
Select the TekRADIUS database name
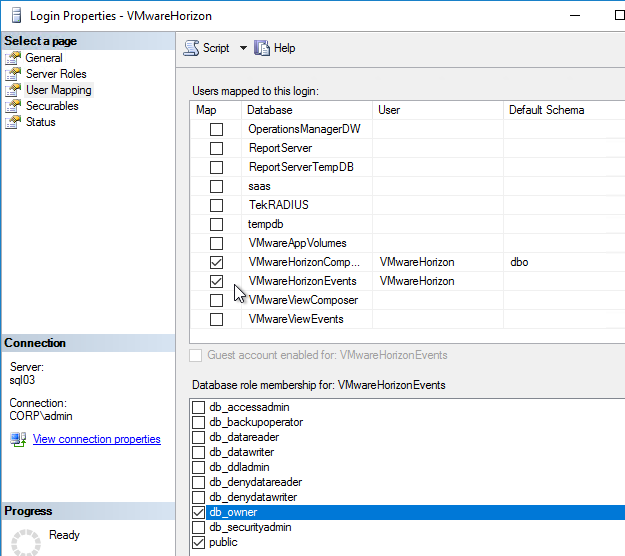(x=279, y=205)
